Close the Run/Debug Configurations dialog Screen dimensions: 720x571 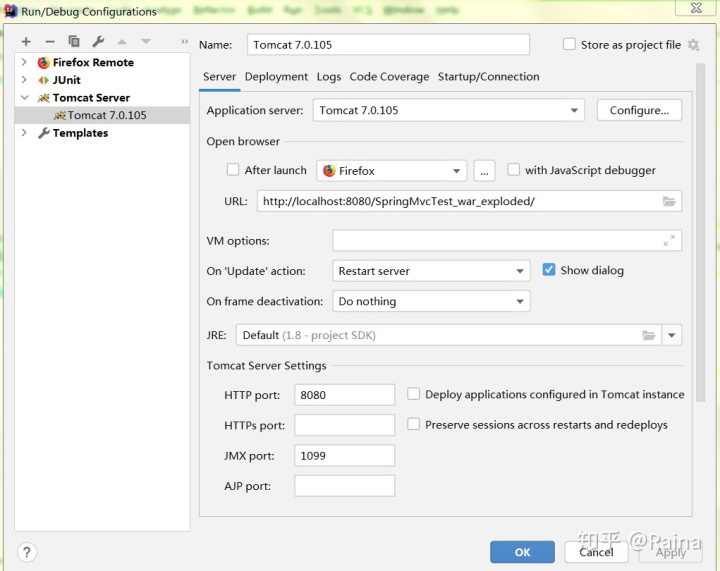pyautogui.click(x=696, y=8)
